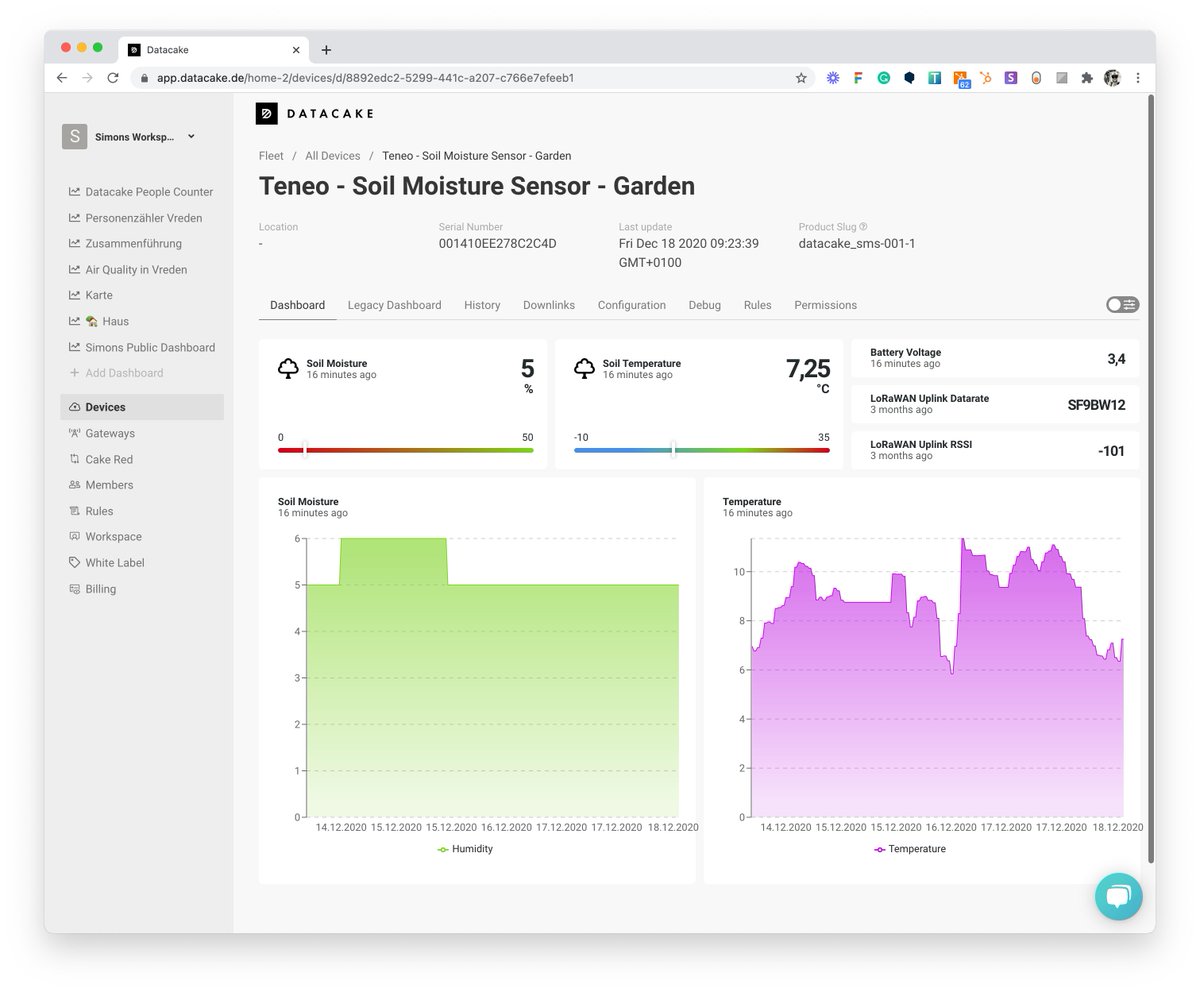The image size is (1200, 992).
Task: Expand the Simons Workspace dropdown chevron
Action: pos(191,137)
